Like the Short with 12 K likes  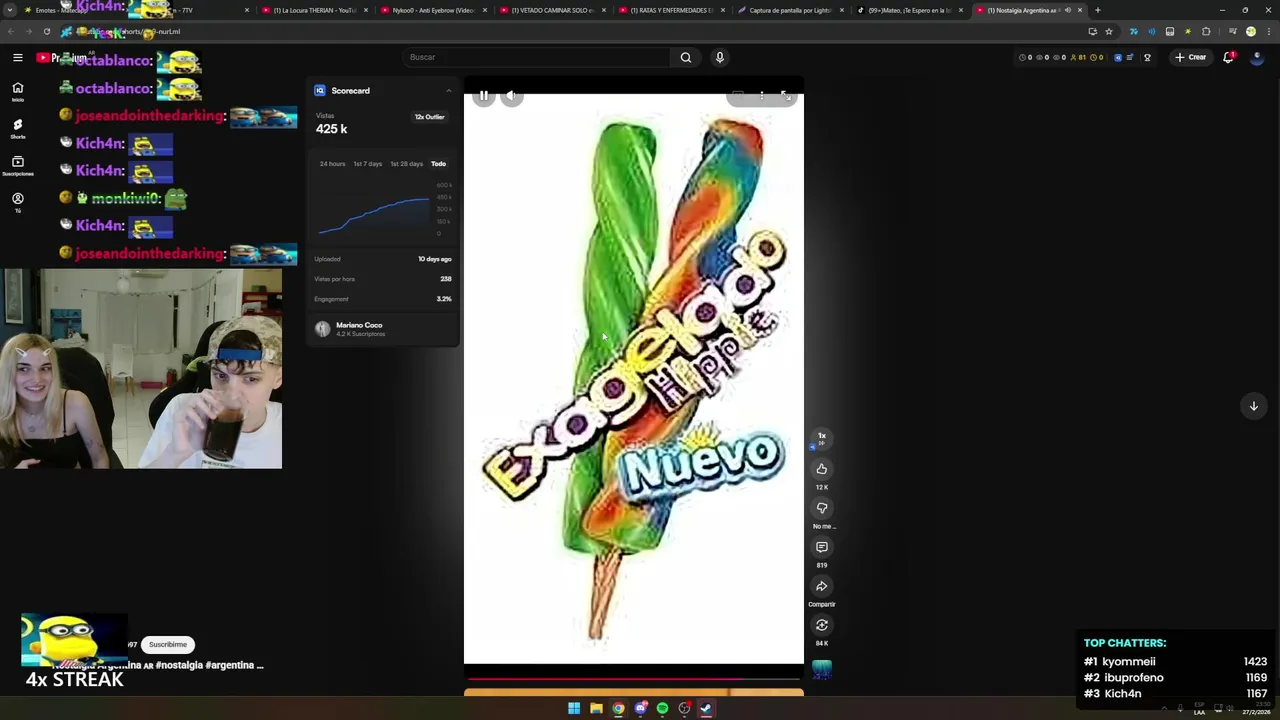click(x=822, y=469)
